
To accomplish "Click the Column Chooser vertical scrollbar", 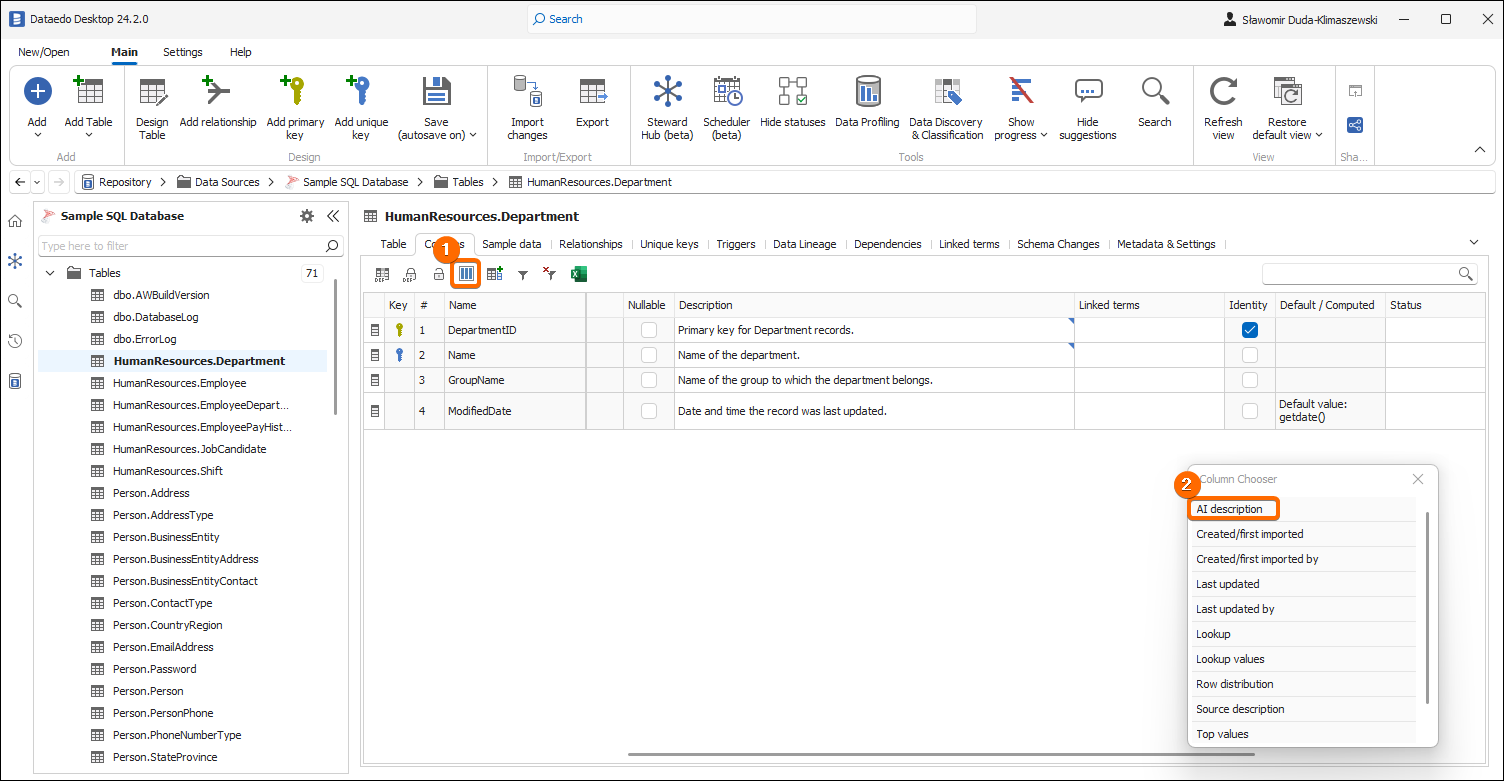I will (x=1427, y=607).
